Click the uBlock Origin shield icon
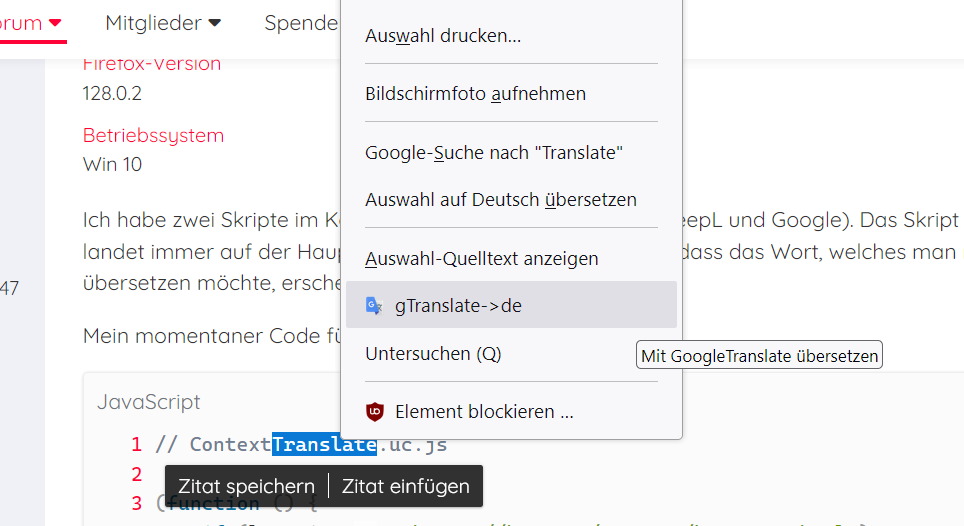964x526 pixels. (x=375, y=411)
